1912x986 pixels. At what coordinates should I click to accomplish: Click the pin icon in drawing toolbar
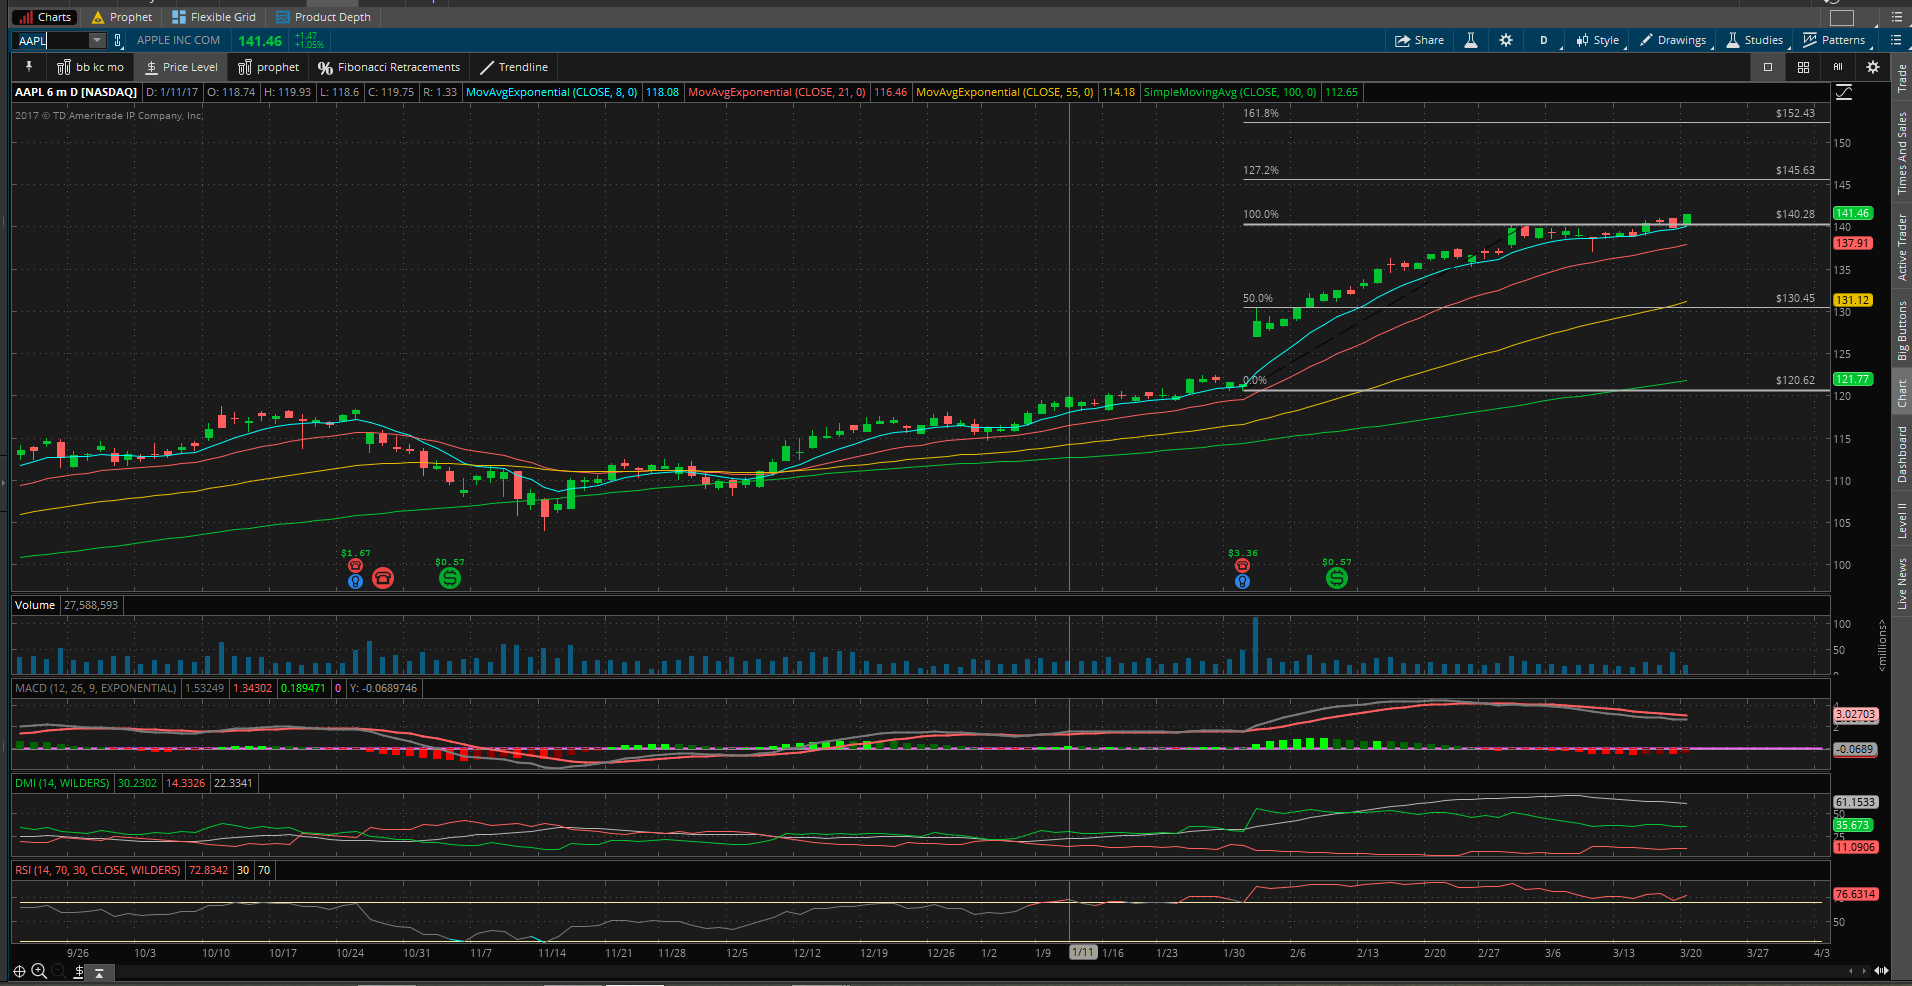pyautogui.click(x=29, y=67)
